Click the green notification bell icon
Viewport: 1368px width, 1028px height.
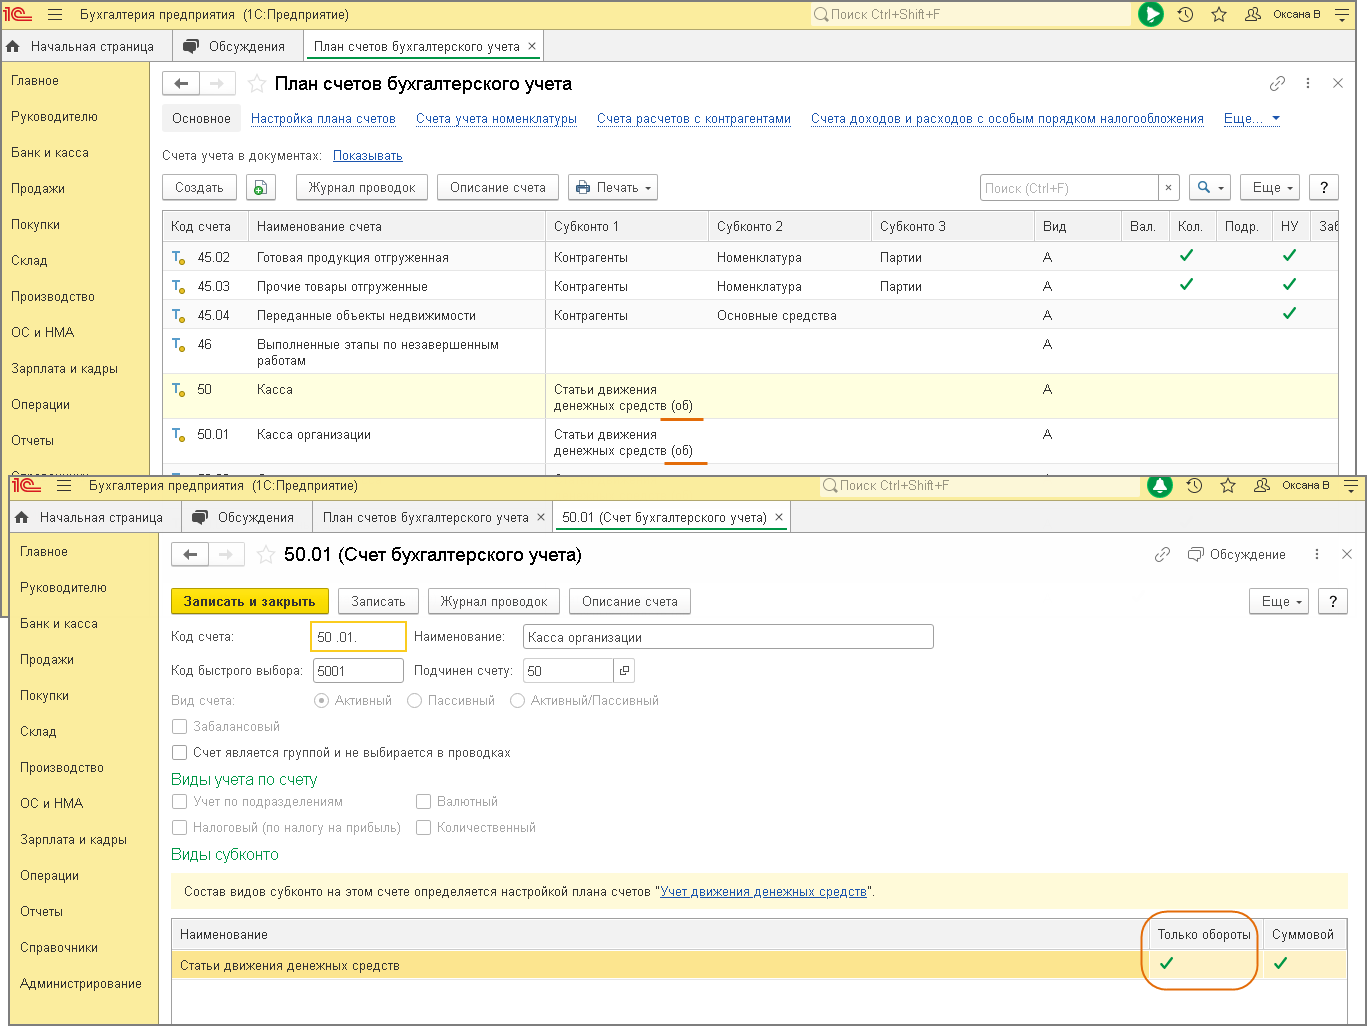(x=1160, y=486)
